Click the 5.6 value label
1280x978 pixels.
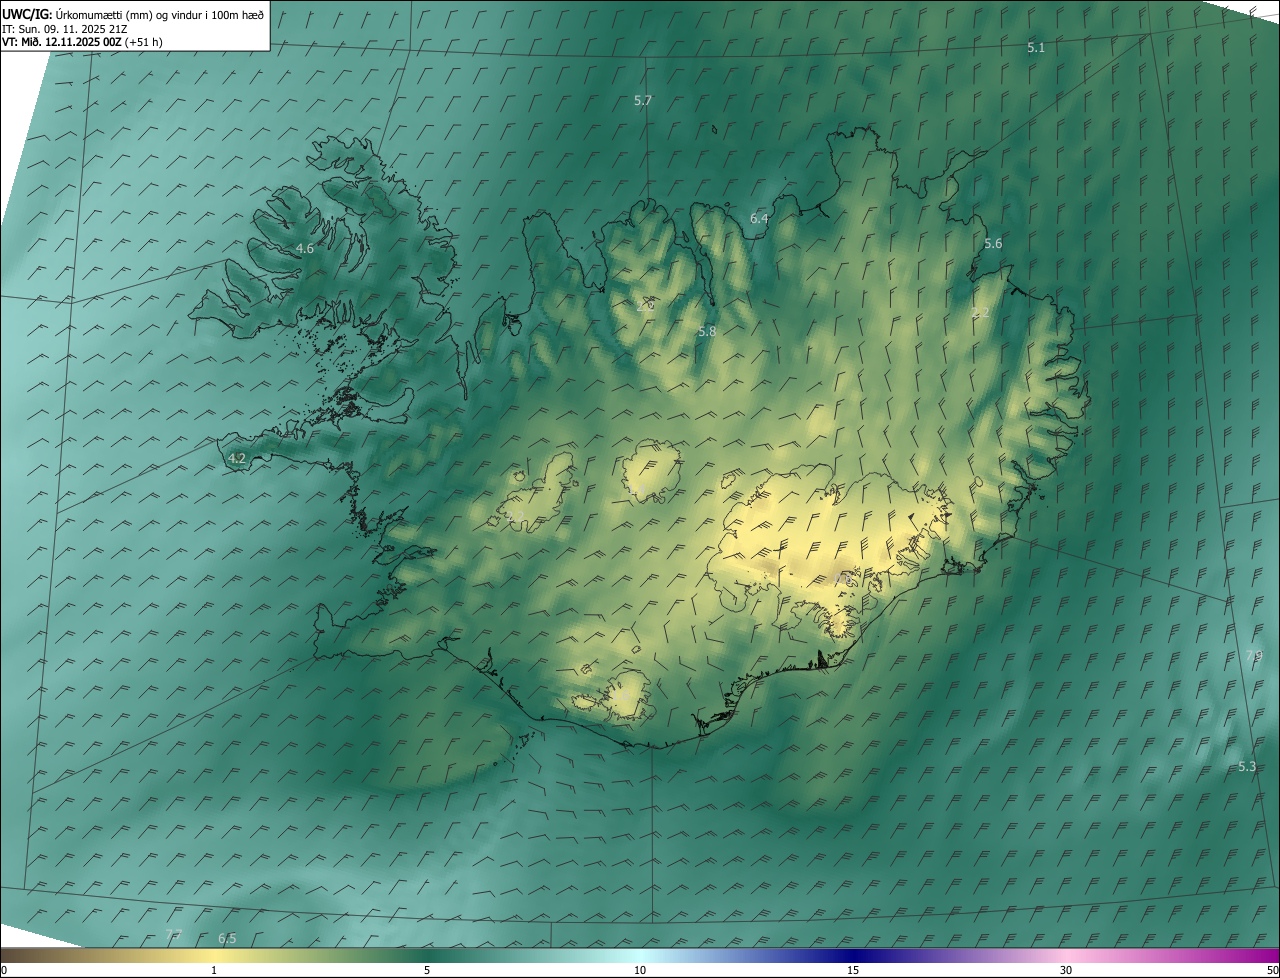[993, 244]
